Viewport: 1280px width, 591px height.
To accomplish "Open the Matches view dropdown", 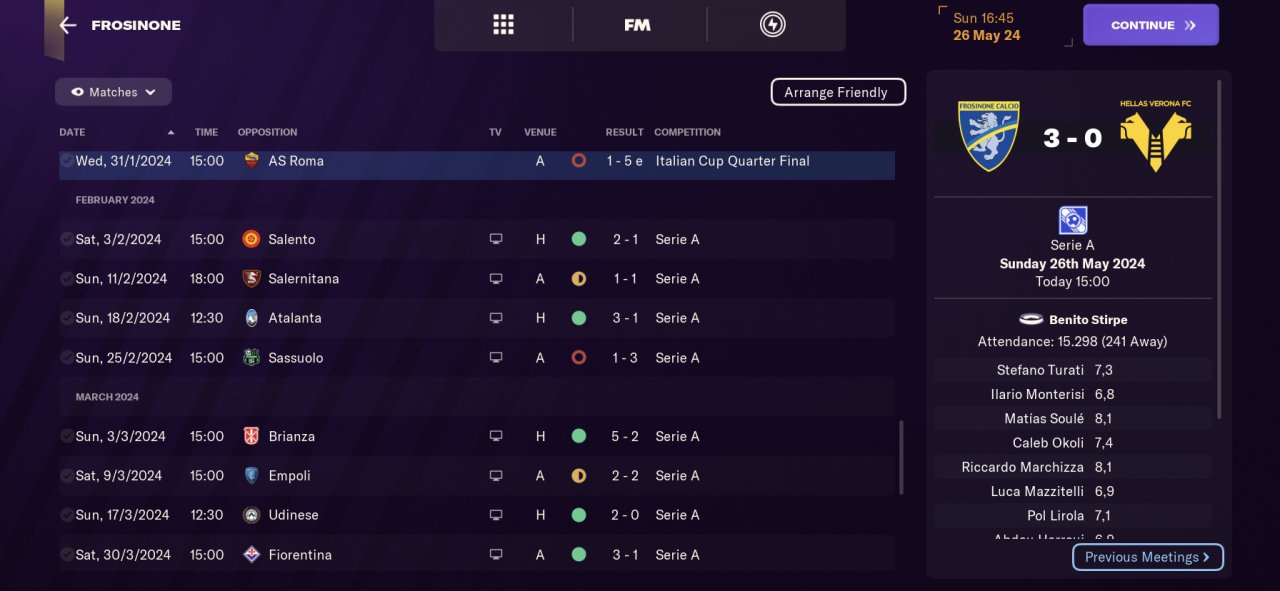I will pos(113,92).
